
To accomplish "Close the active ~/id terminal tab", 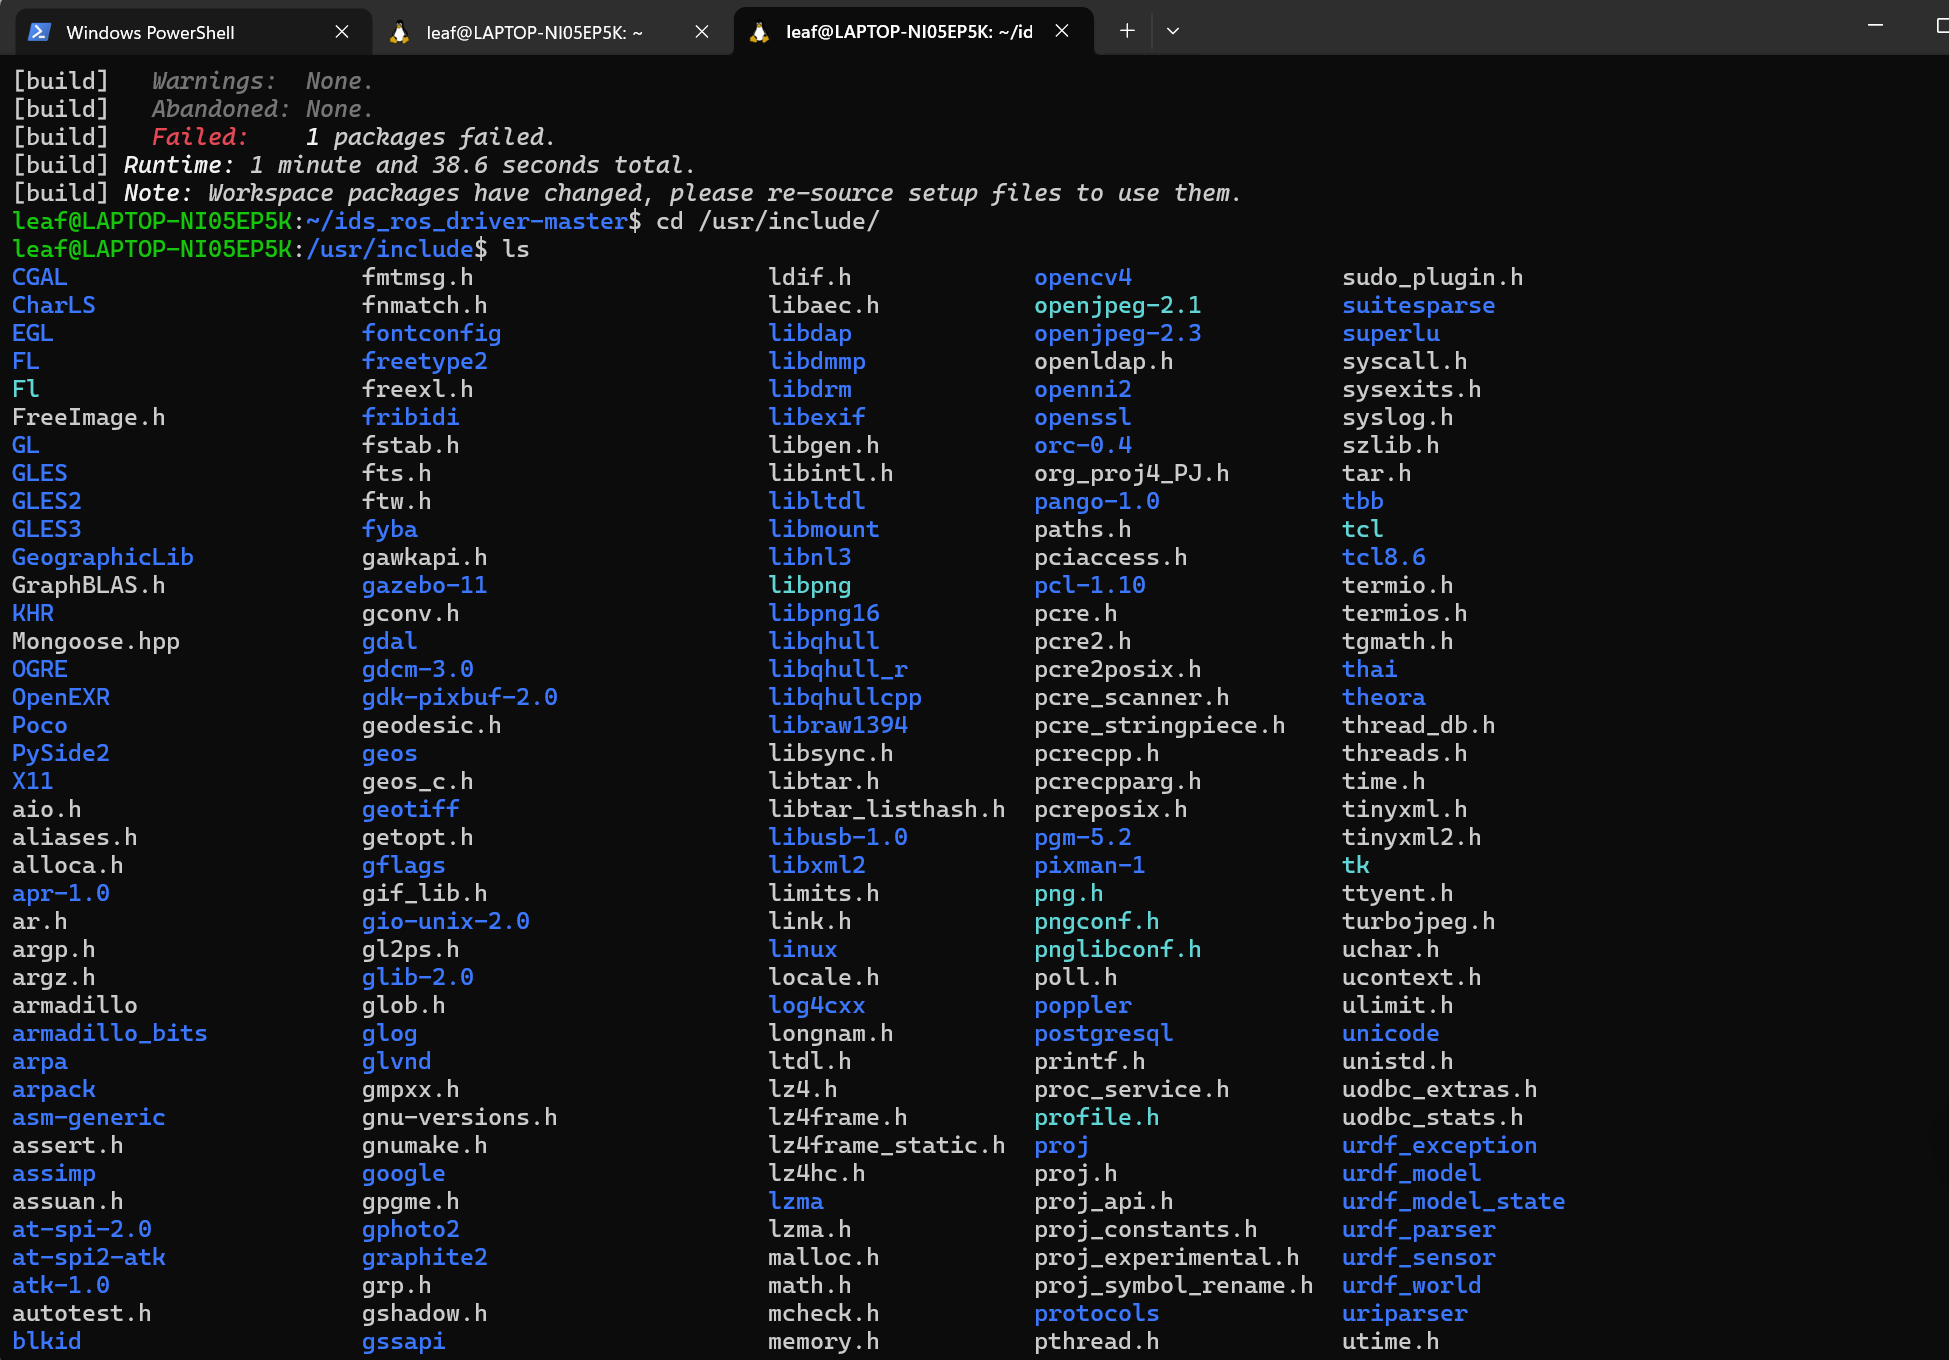I will click(1062, 31).
